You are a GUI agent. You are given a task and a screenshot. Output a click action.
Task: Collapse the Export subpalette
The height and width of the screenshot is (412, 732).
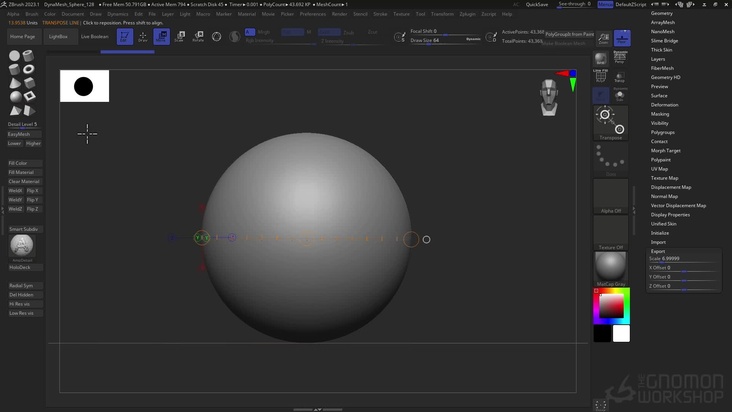pyautogui.click(x=658, y=251)
